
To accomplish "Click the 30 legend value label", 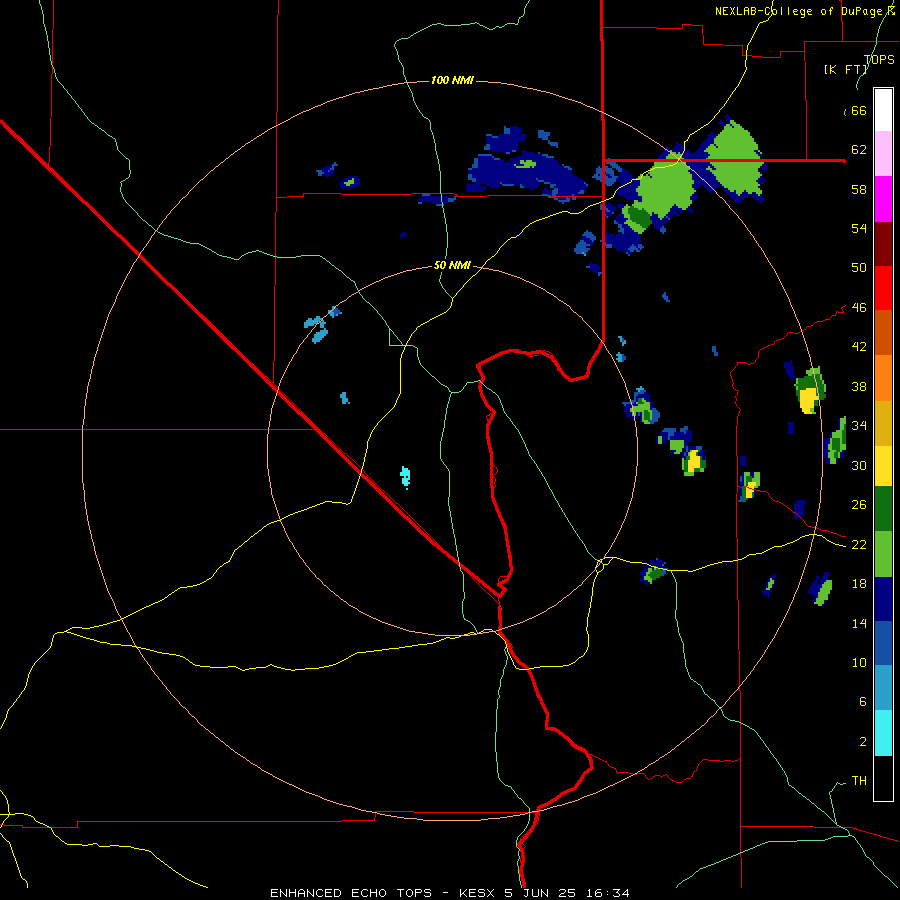I will pyautogui.click(x=859, y=465).
